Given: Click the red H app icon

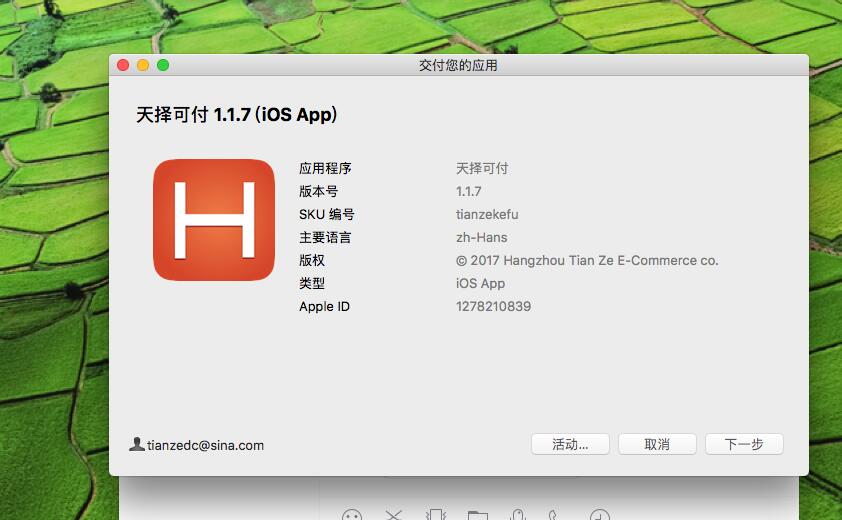Looking at the screenshot, I should point(214,220).
